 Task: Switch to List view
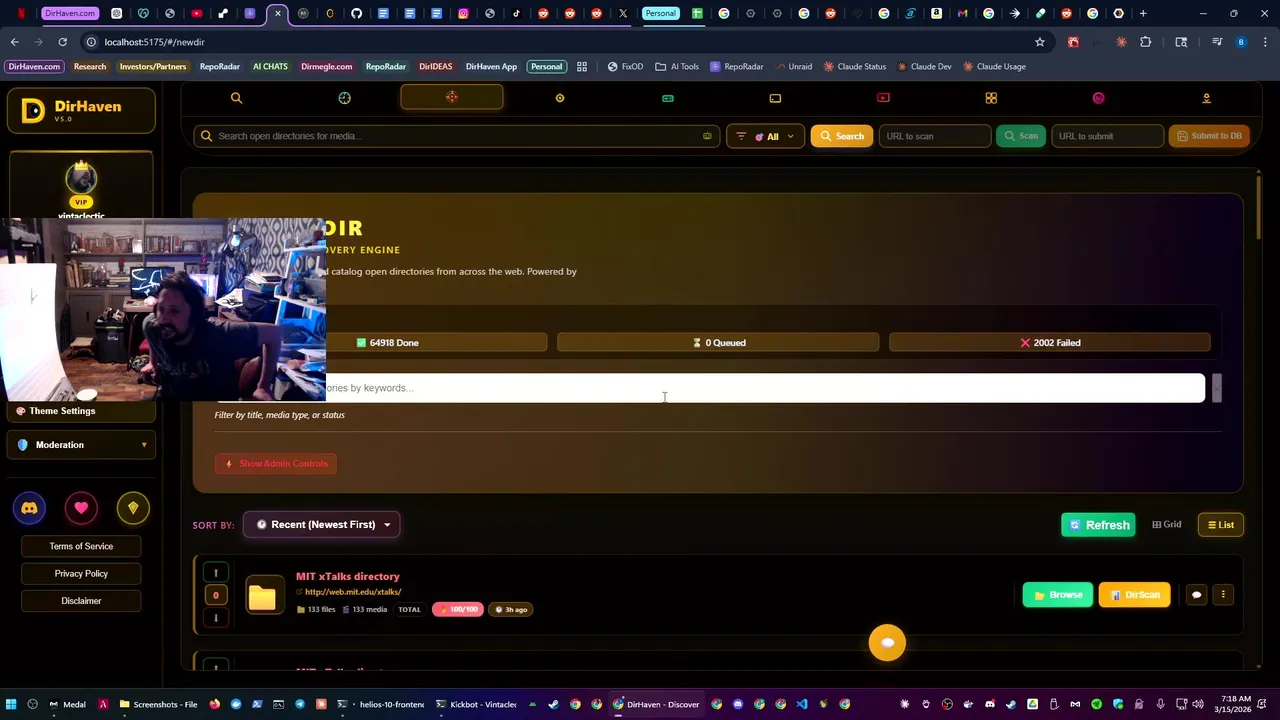[1221, 525]
